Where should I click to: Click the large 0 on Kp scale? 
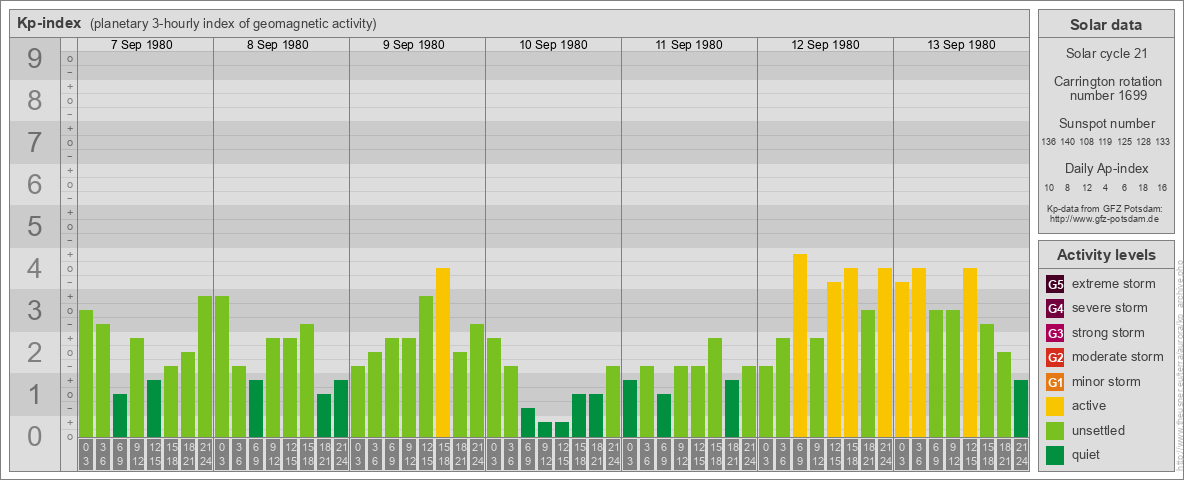[x=34, y=436]
